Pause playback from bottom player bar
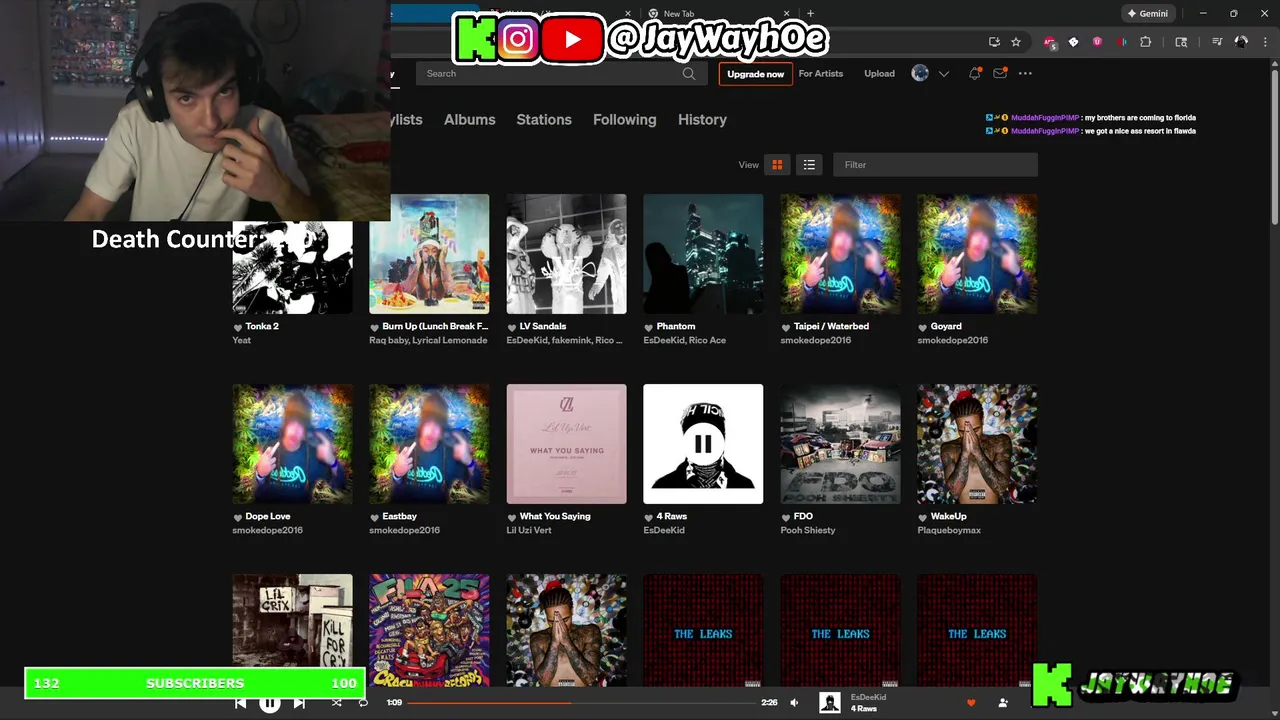The image size is (1280, 720). point(270,703)
